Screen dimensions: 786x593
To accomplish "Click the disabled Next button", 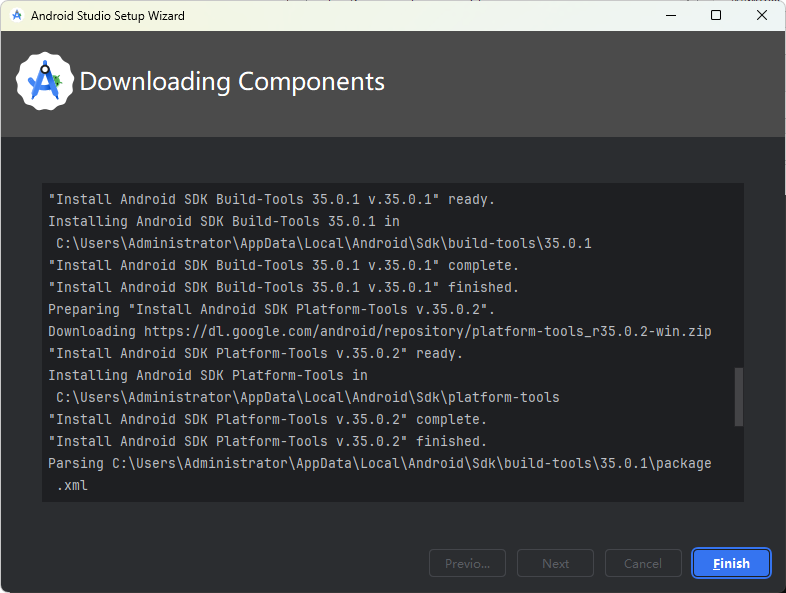I will [555, 563].
